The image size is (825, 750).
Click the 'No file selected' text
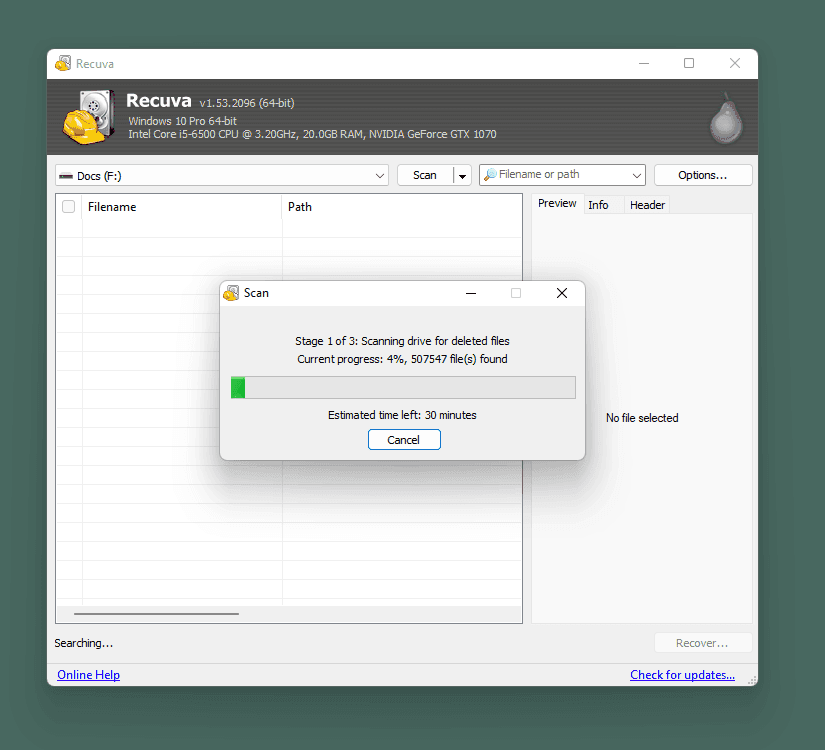click(642, 418)
